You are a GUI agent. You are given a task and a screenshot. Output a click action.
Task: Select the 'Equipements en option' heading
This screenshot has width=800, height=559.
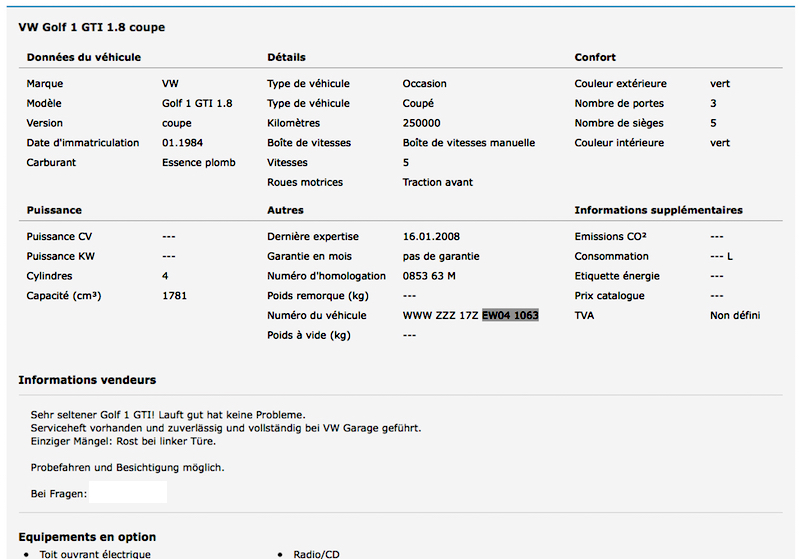click(x=87, y=537)
